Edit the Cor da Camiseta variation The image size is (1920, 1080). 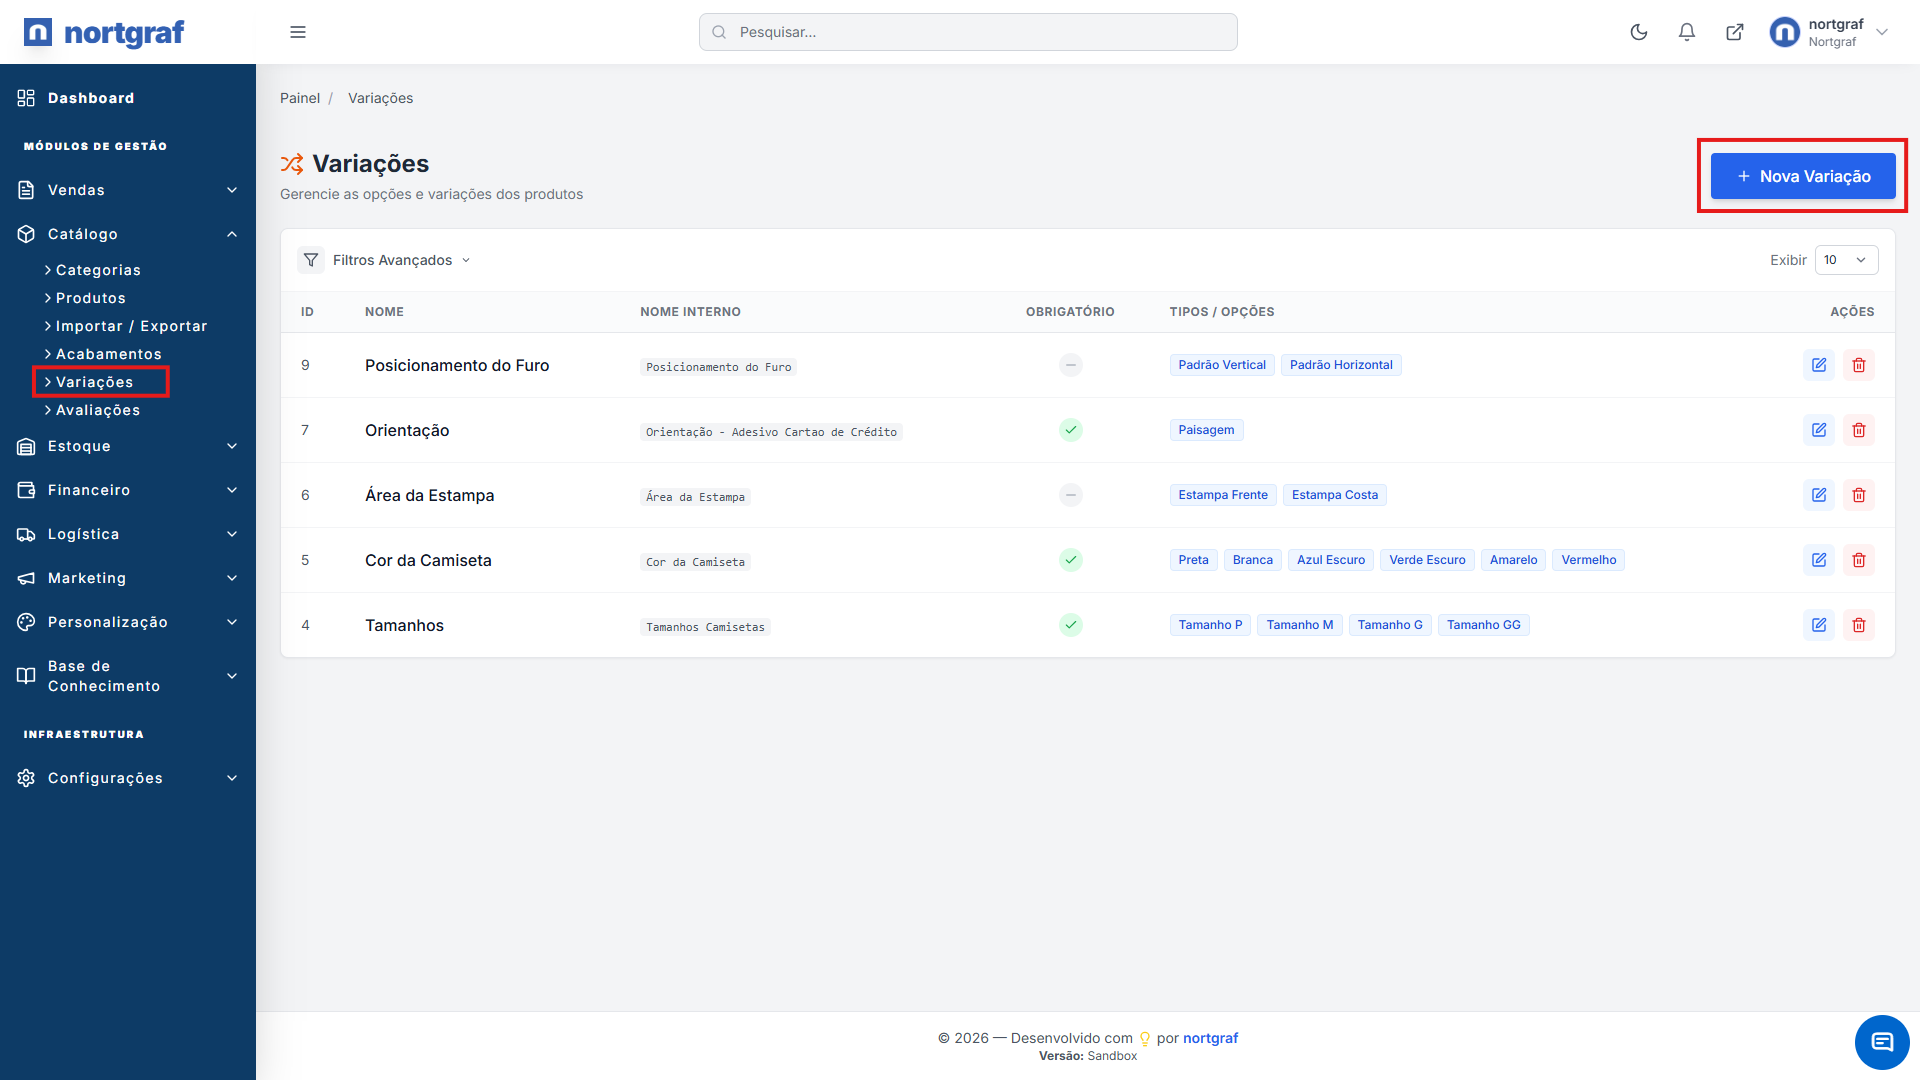click(1818, 560)
